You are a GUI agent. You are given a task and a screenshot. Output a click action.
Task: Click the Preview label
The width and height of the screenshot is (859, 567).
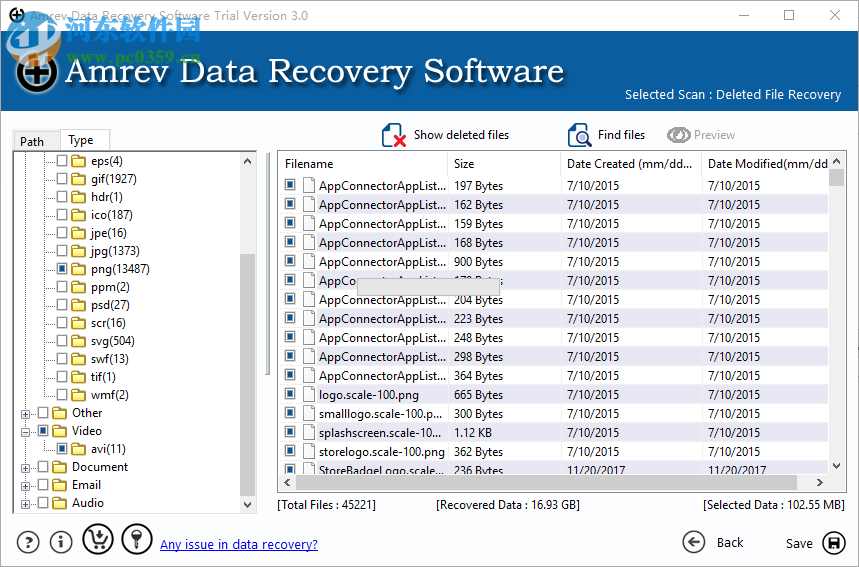pos(714,135)
